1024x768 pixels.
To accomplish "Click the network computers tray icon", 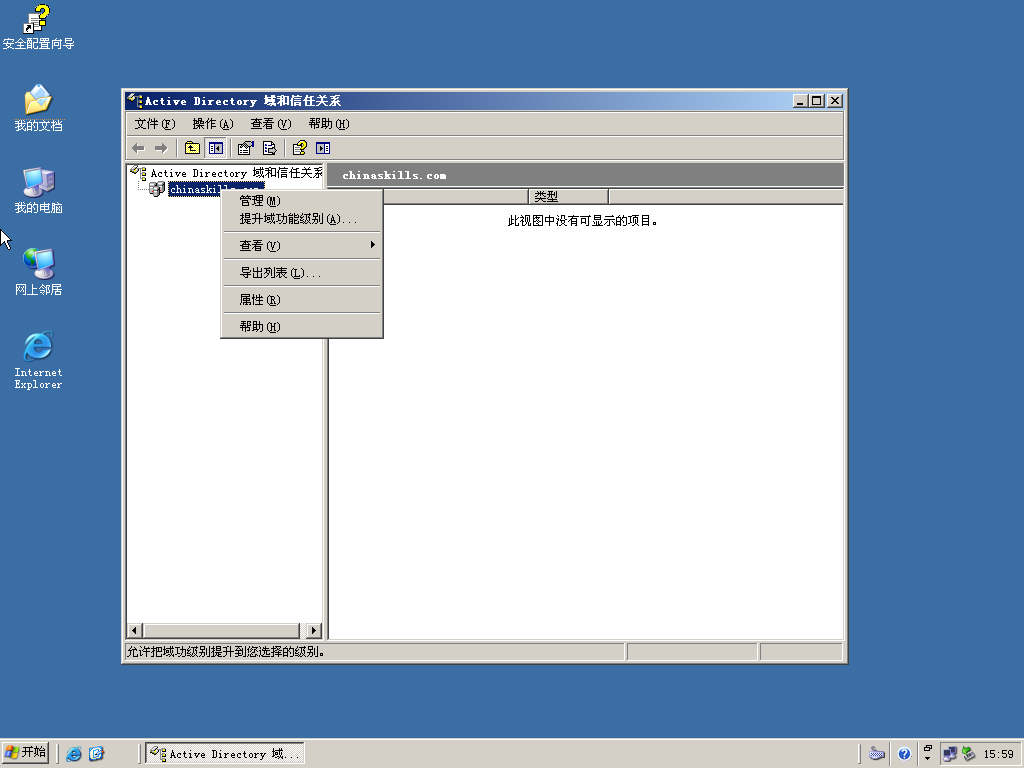I will tap(950, 754).
